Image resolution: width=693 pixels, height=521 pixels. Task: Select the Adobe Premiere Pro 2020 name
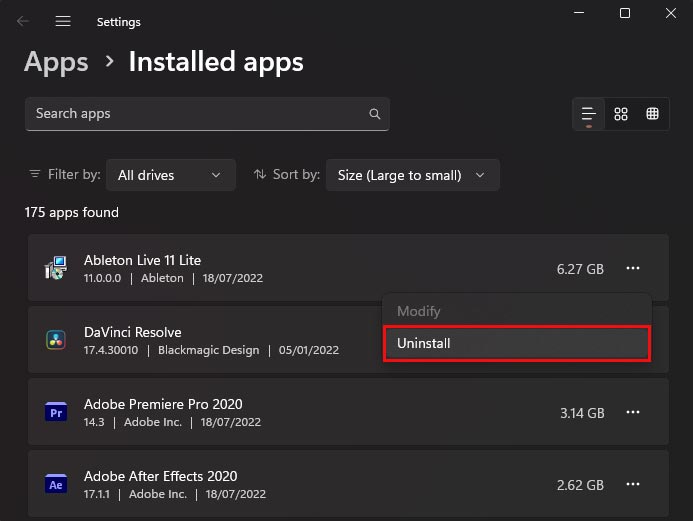click(163, 404)
